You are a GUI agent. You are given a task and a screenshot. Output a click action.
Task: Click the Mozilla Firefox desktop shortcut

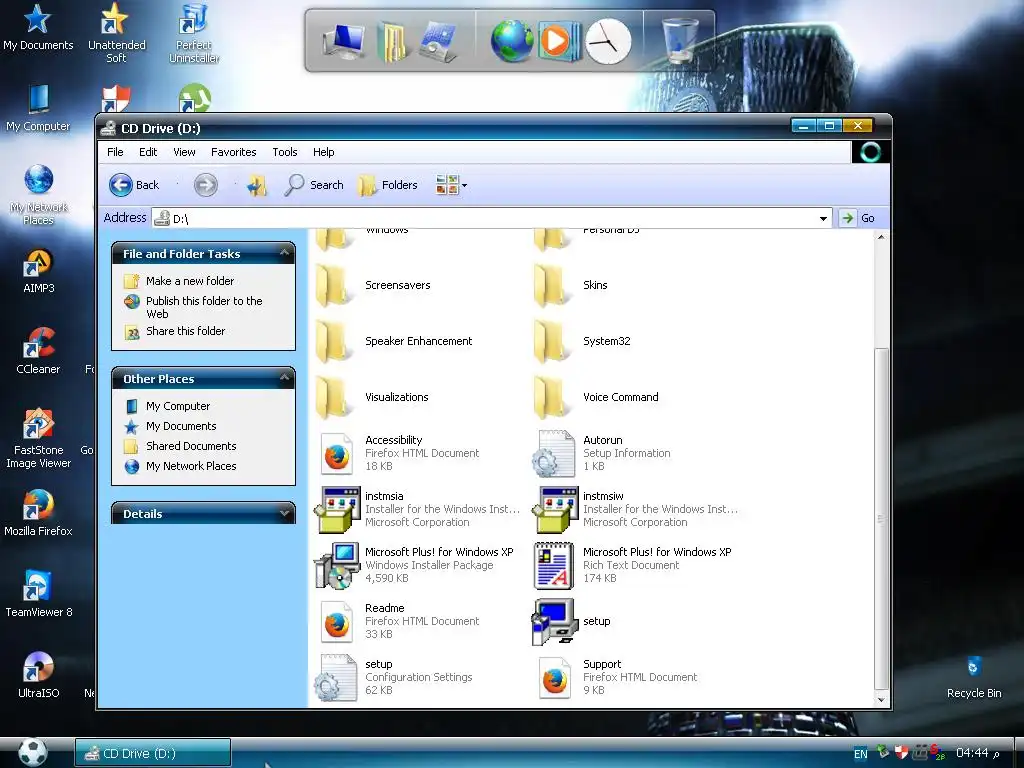tap(39, 513)
